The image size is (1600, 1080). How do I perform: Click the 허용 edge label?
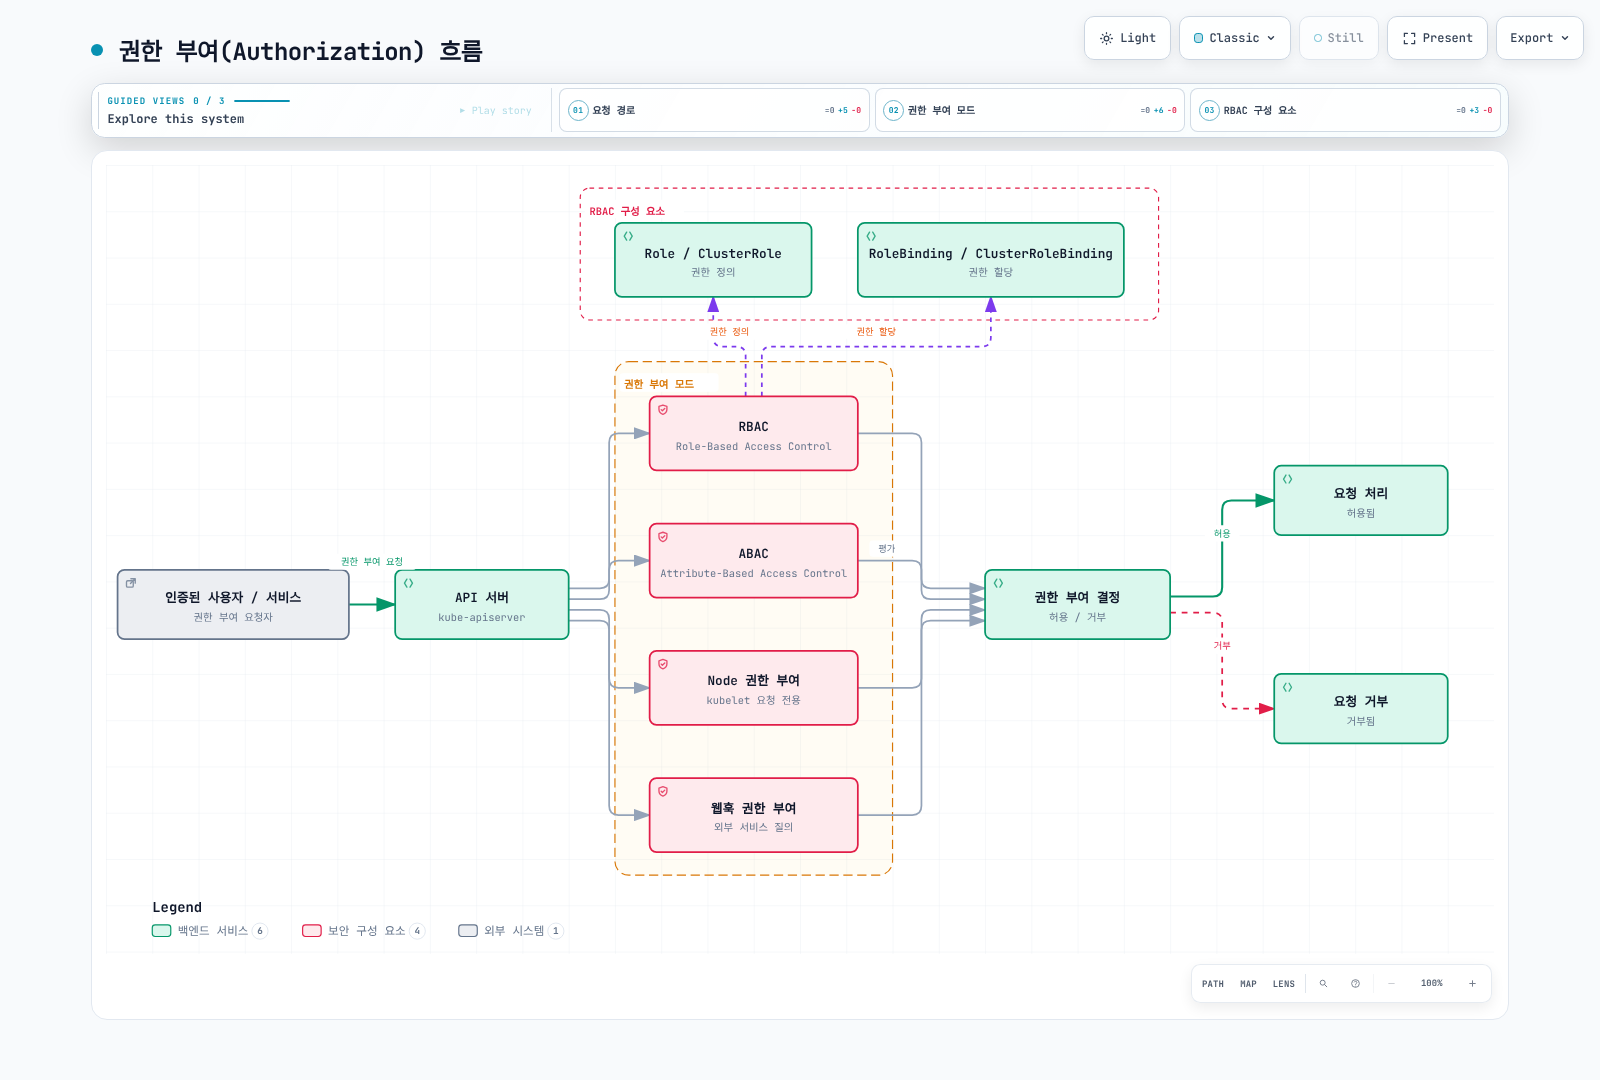coord(1222,534)
